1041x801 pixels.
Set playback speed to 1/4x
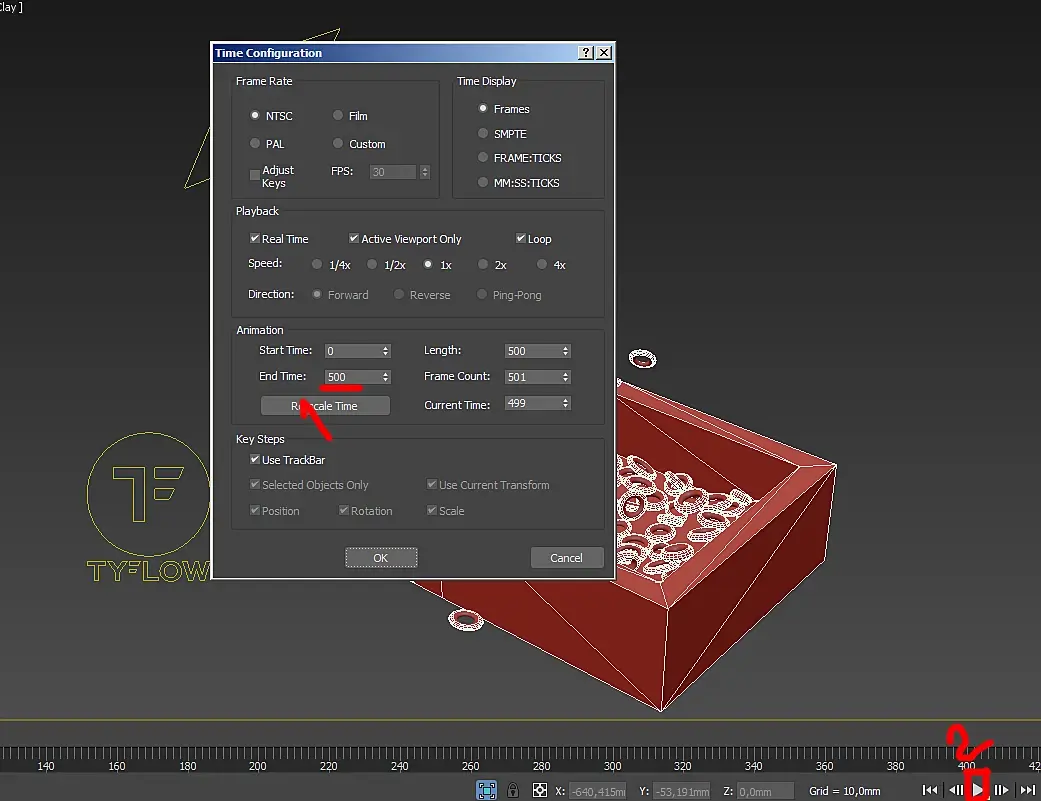pos(317,264)
